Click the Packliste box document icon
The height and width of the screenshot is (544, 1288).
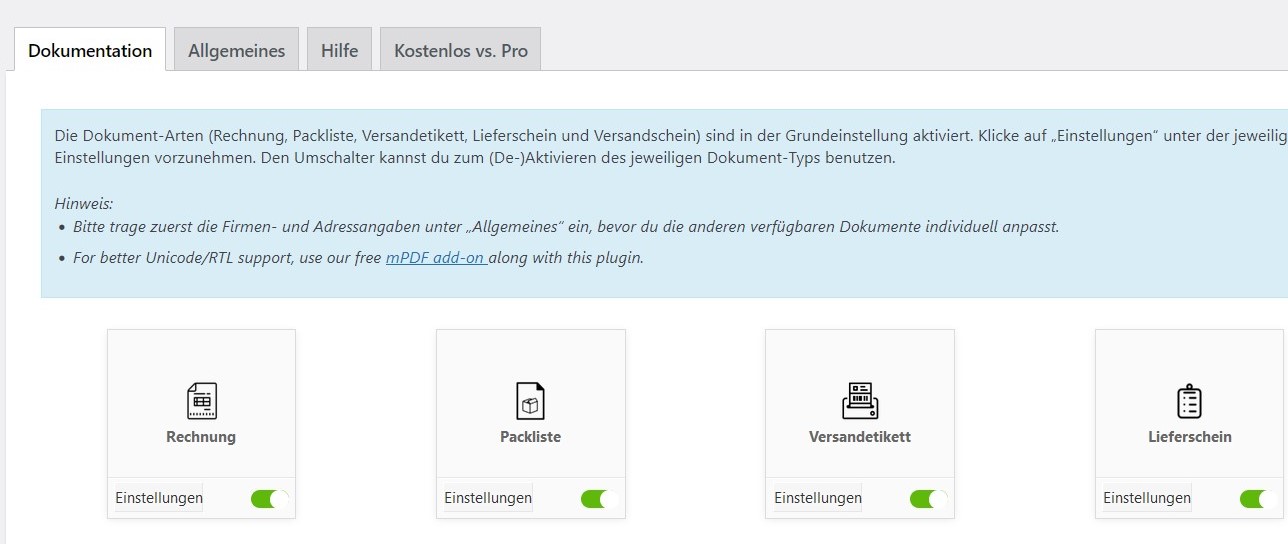(x=530, y=401)
